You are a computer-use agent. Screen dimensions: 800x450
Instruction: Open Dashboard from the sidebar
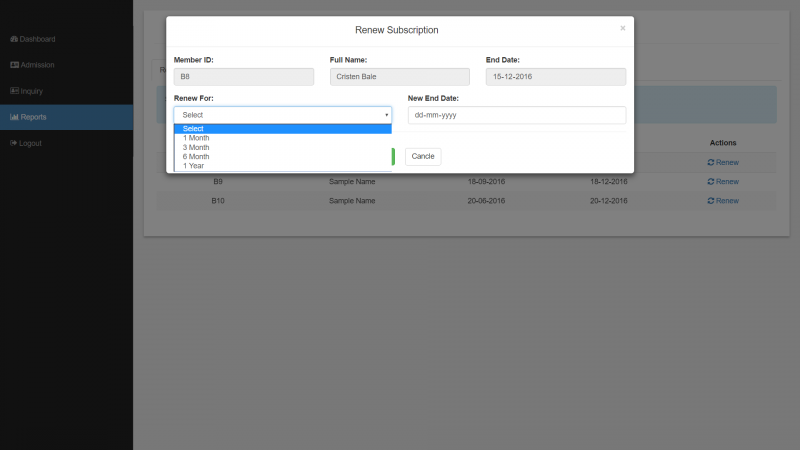(37, 39)
